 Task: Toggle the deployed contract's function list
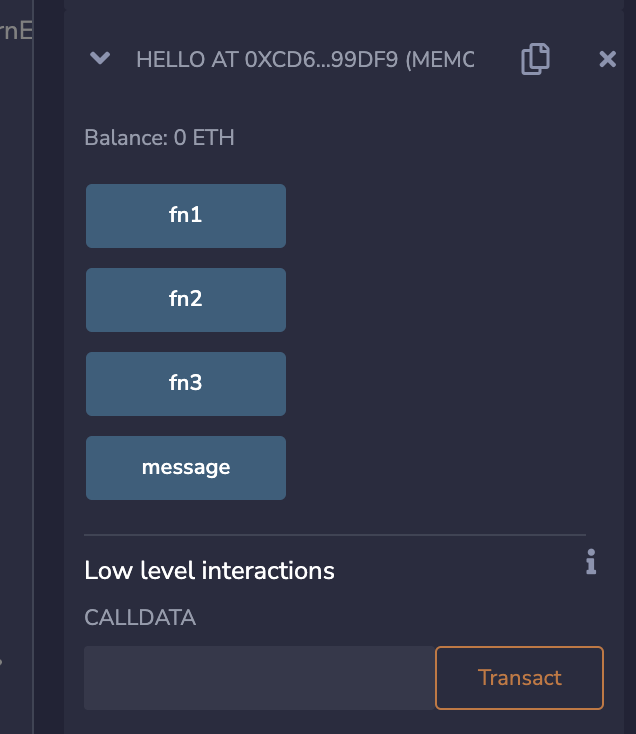(100, 58)
